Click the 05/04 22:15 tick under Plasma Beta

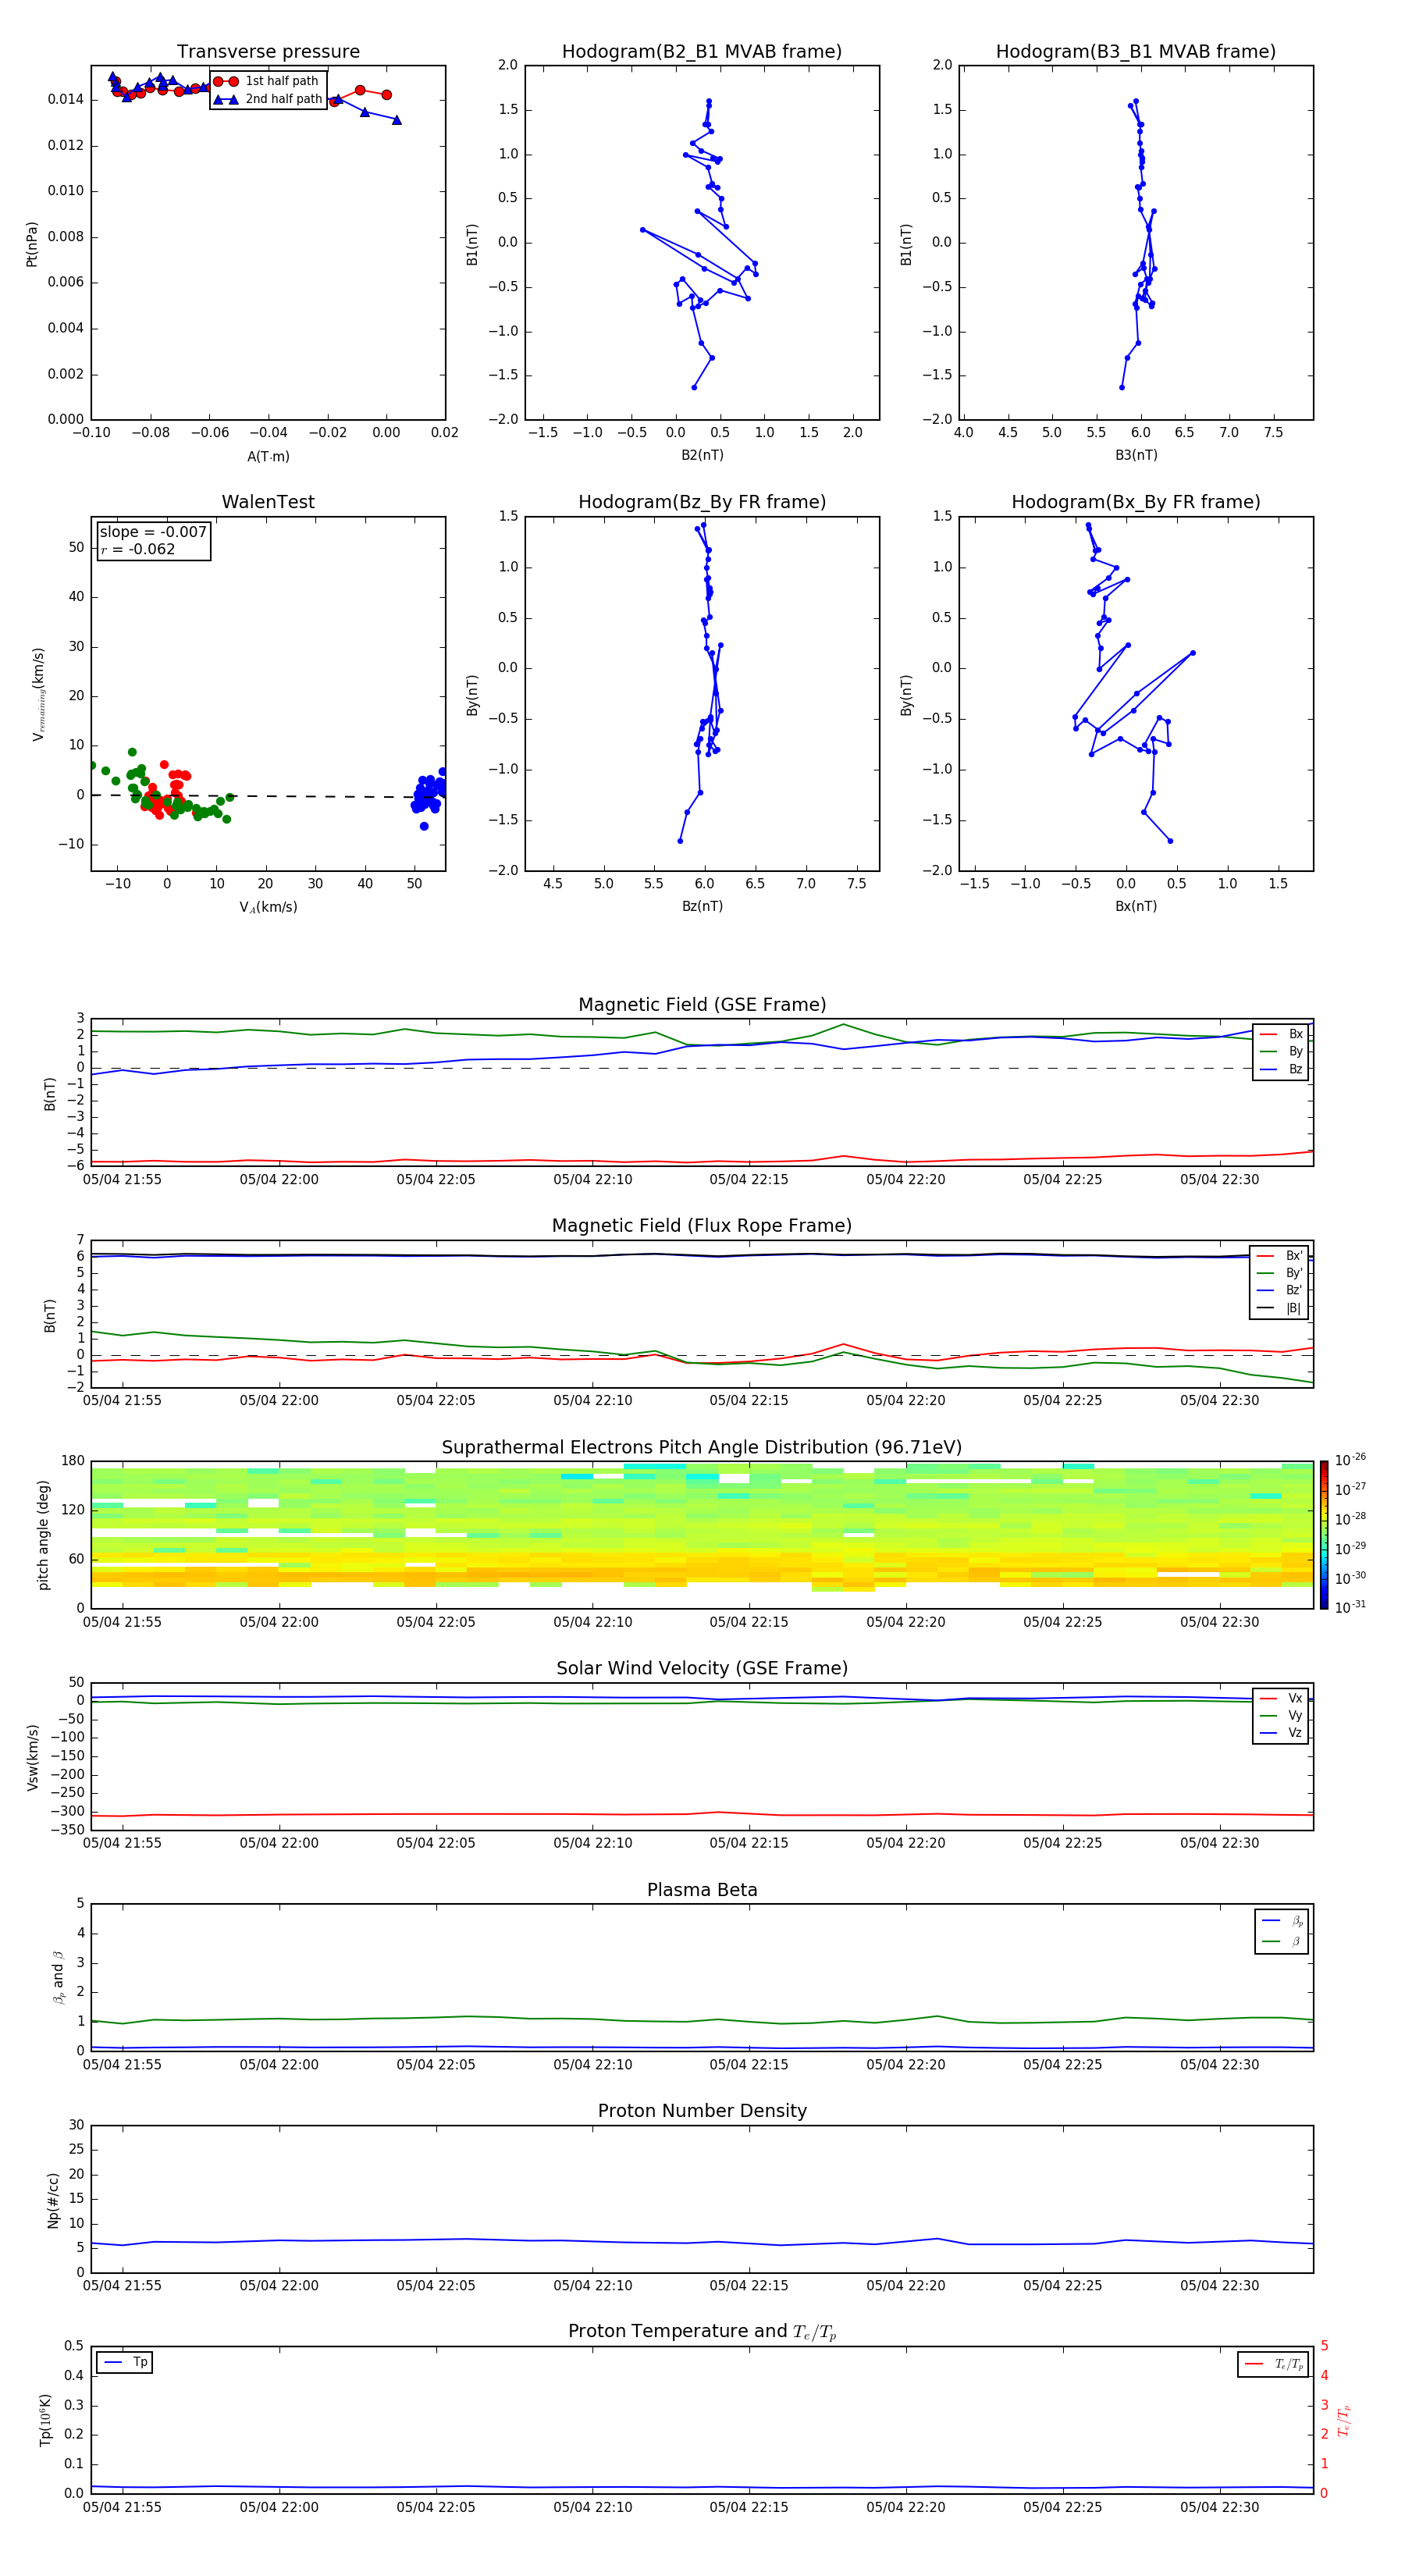pyautogui.click(x=749, y=2064)
